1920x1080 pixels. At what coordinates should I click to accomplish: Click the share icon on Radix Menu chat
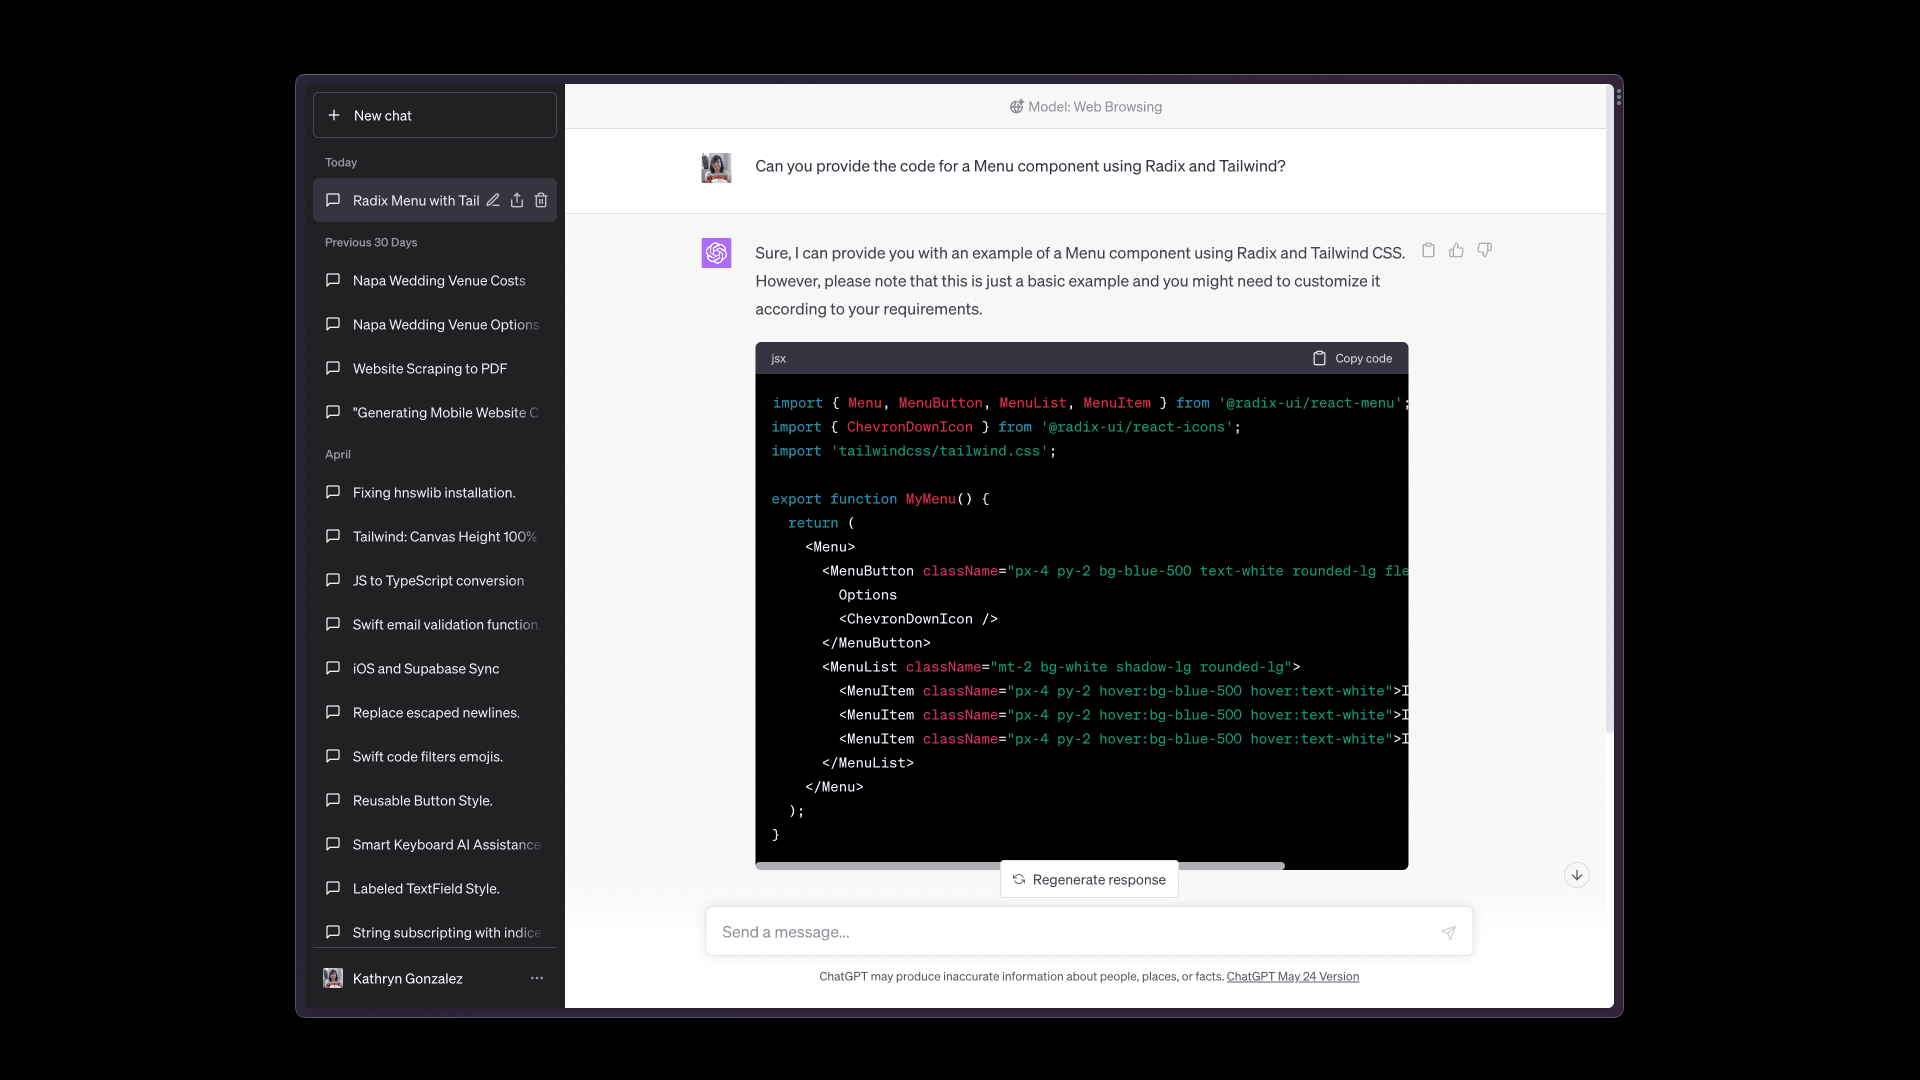point(517,200)
